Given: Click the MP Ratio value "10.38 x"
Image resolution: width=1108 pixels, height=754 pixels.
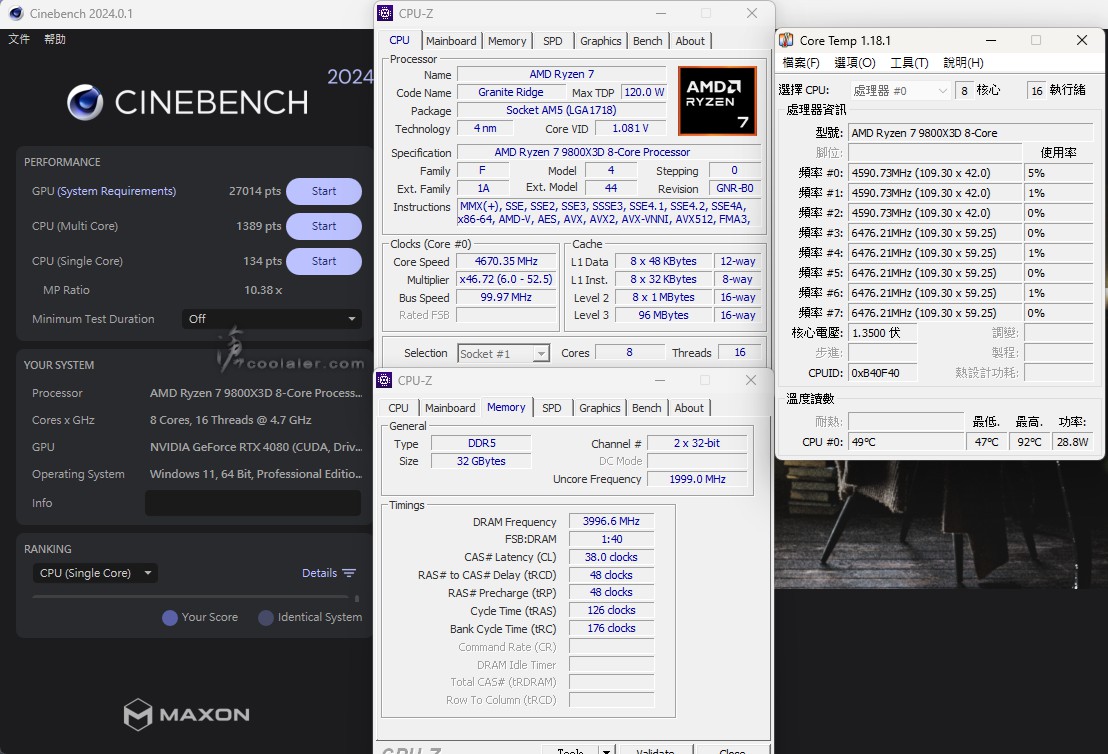Looking at the screenshot, I should pos(263,290).
